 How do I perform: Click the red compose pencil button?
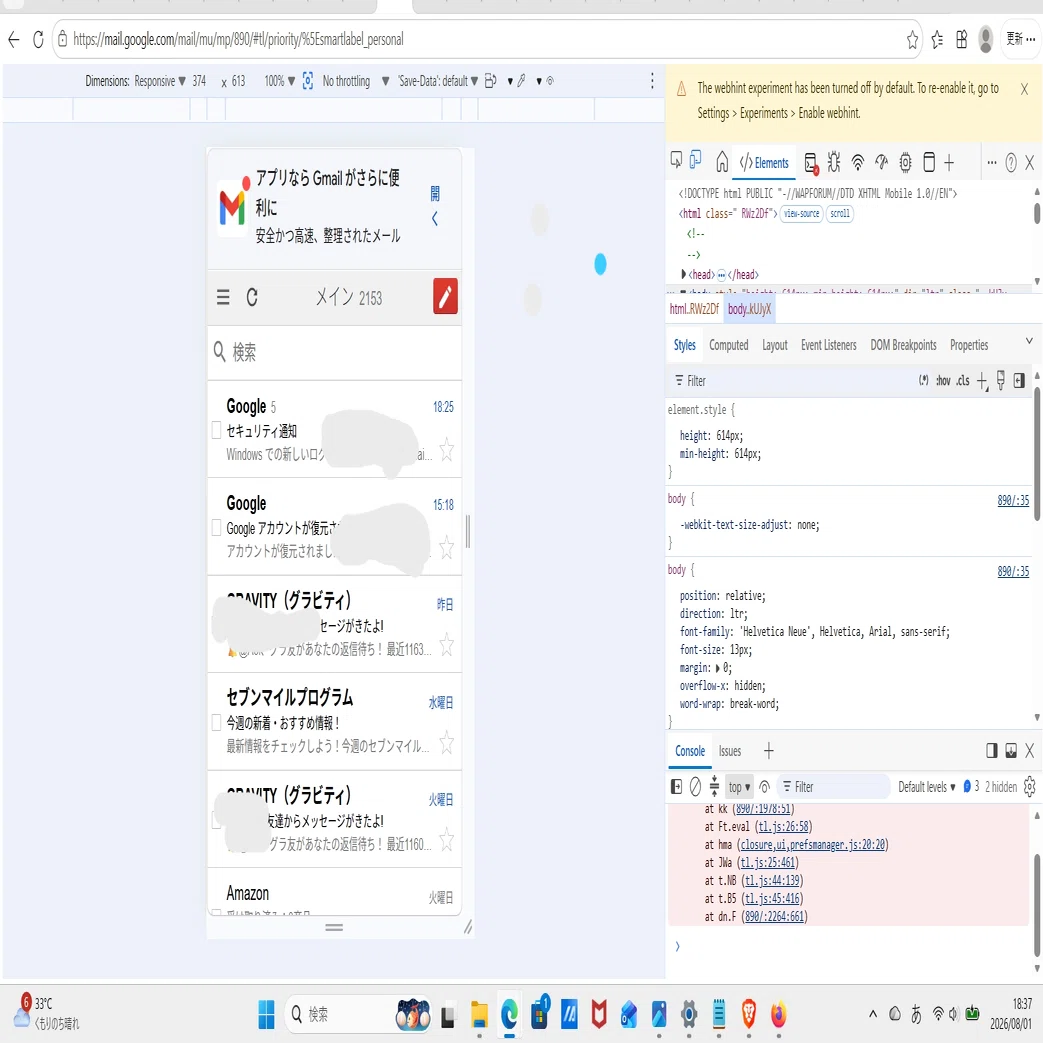tap(445, 296)
